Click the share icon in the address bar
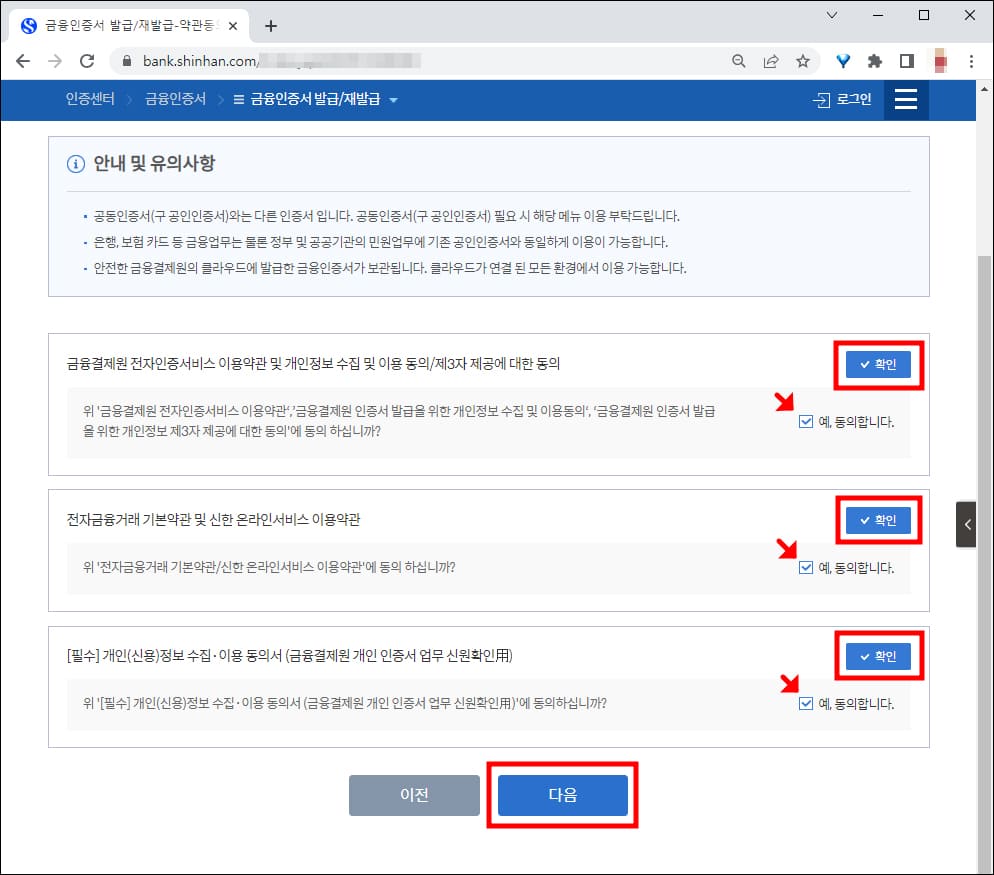 pos(771,60)
